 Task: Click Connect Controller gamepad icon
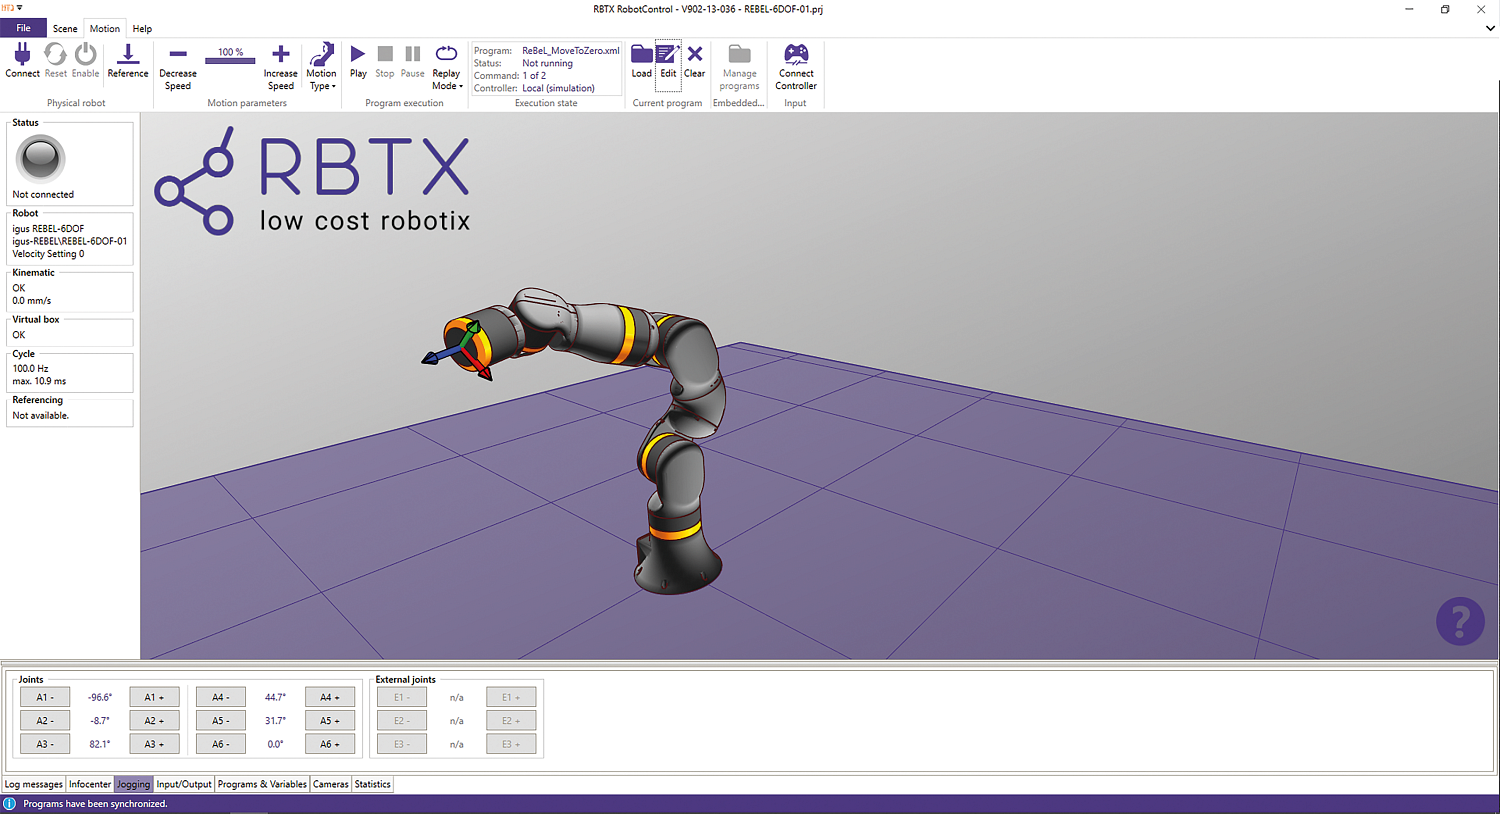pos(796,54)
